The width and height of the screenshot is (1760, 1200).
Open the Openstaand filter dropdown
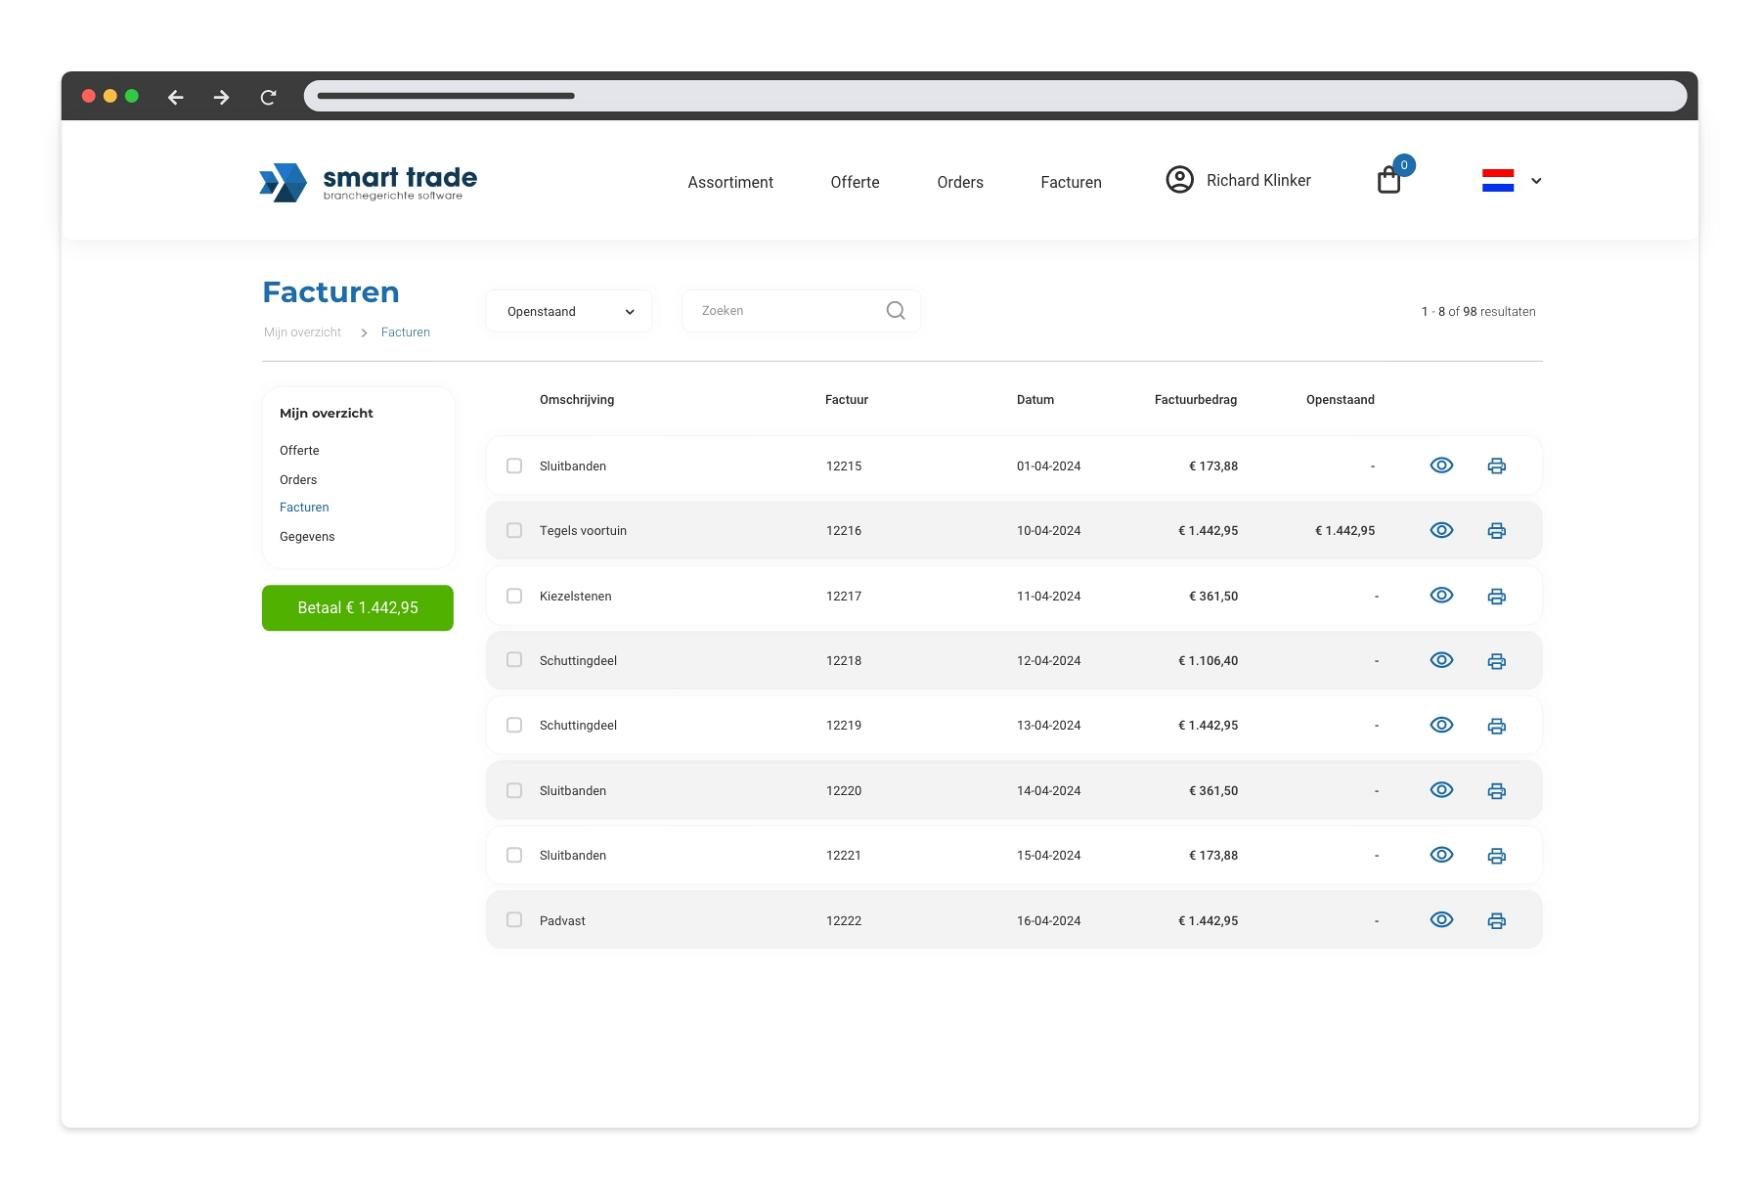click(x=569, y=311)
